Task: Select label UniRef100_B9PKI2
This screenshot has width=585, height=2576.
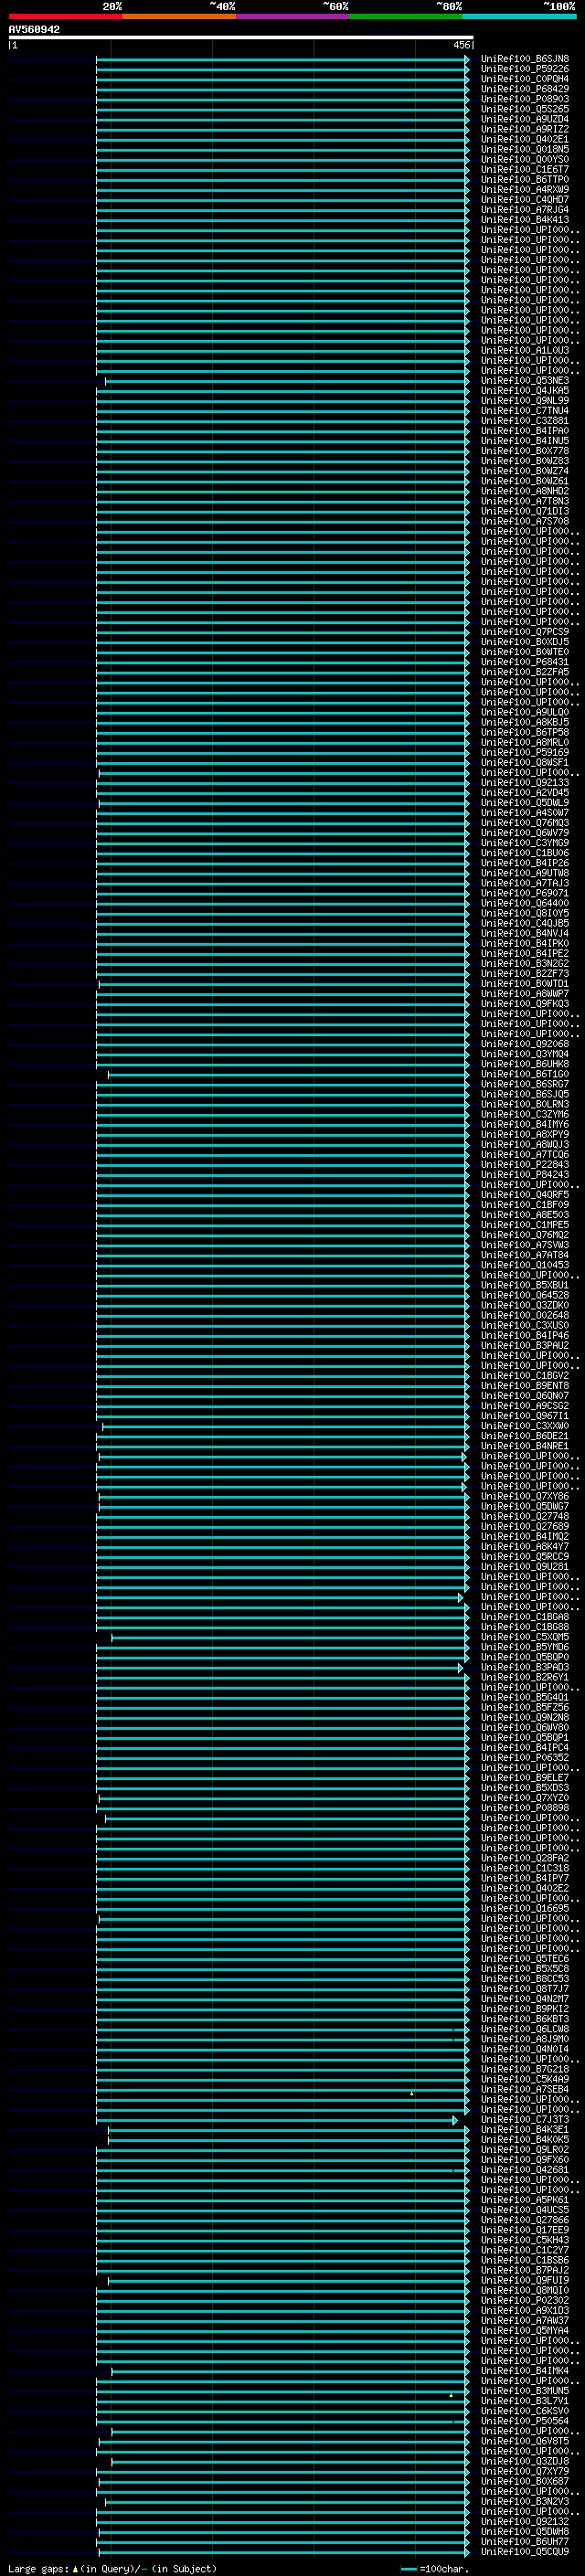Action: (x=525, y=2009)
